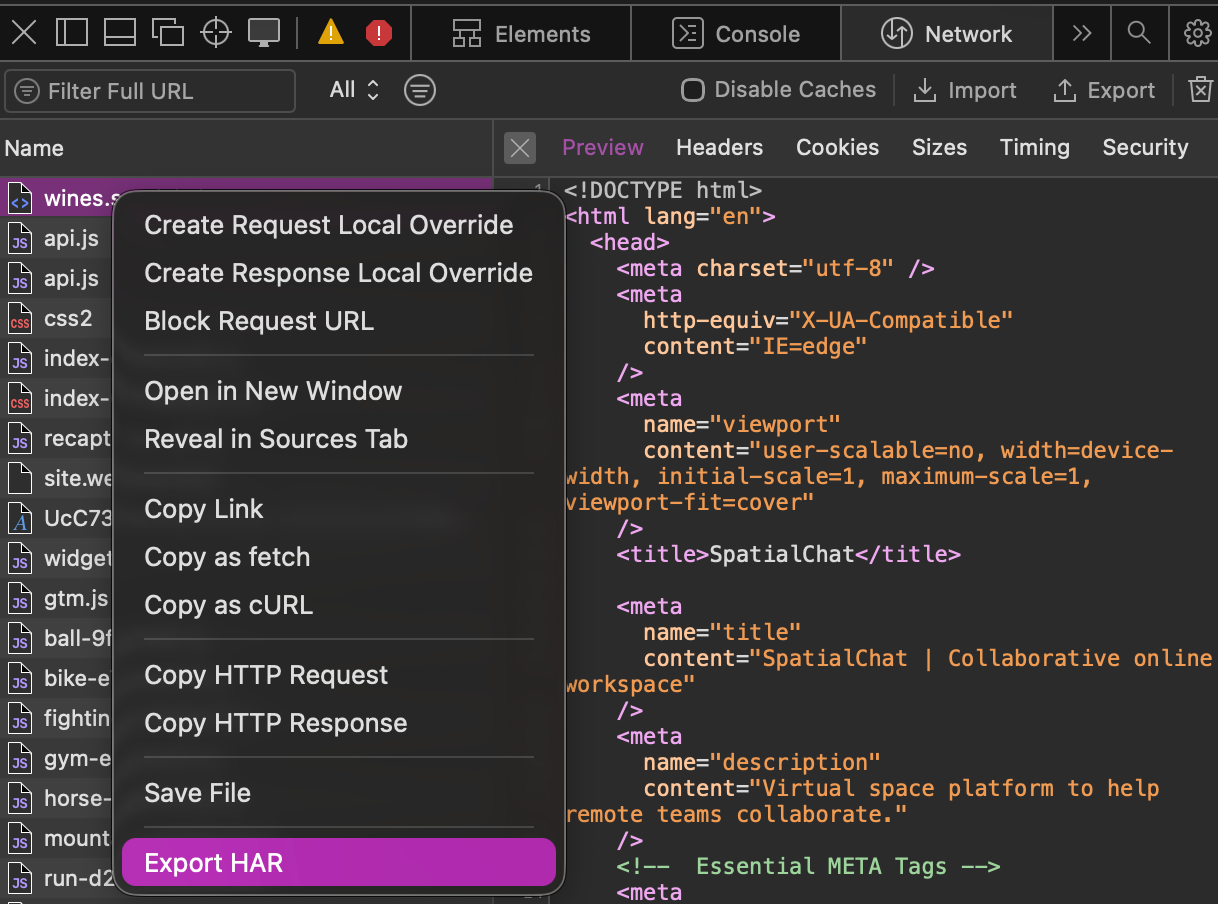Select Copy as cURL menu entry

[x=229, y=605]
